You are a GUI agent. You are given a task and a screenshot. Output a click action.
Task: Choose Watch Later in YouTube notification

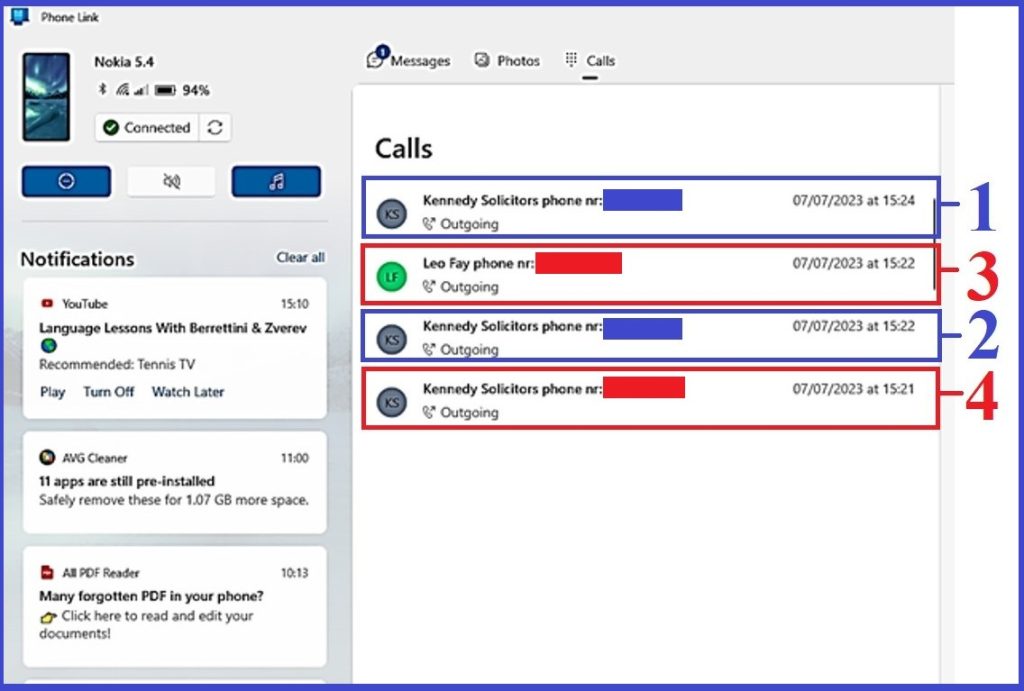tap(188, 392)
